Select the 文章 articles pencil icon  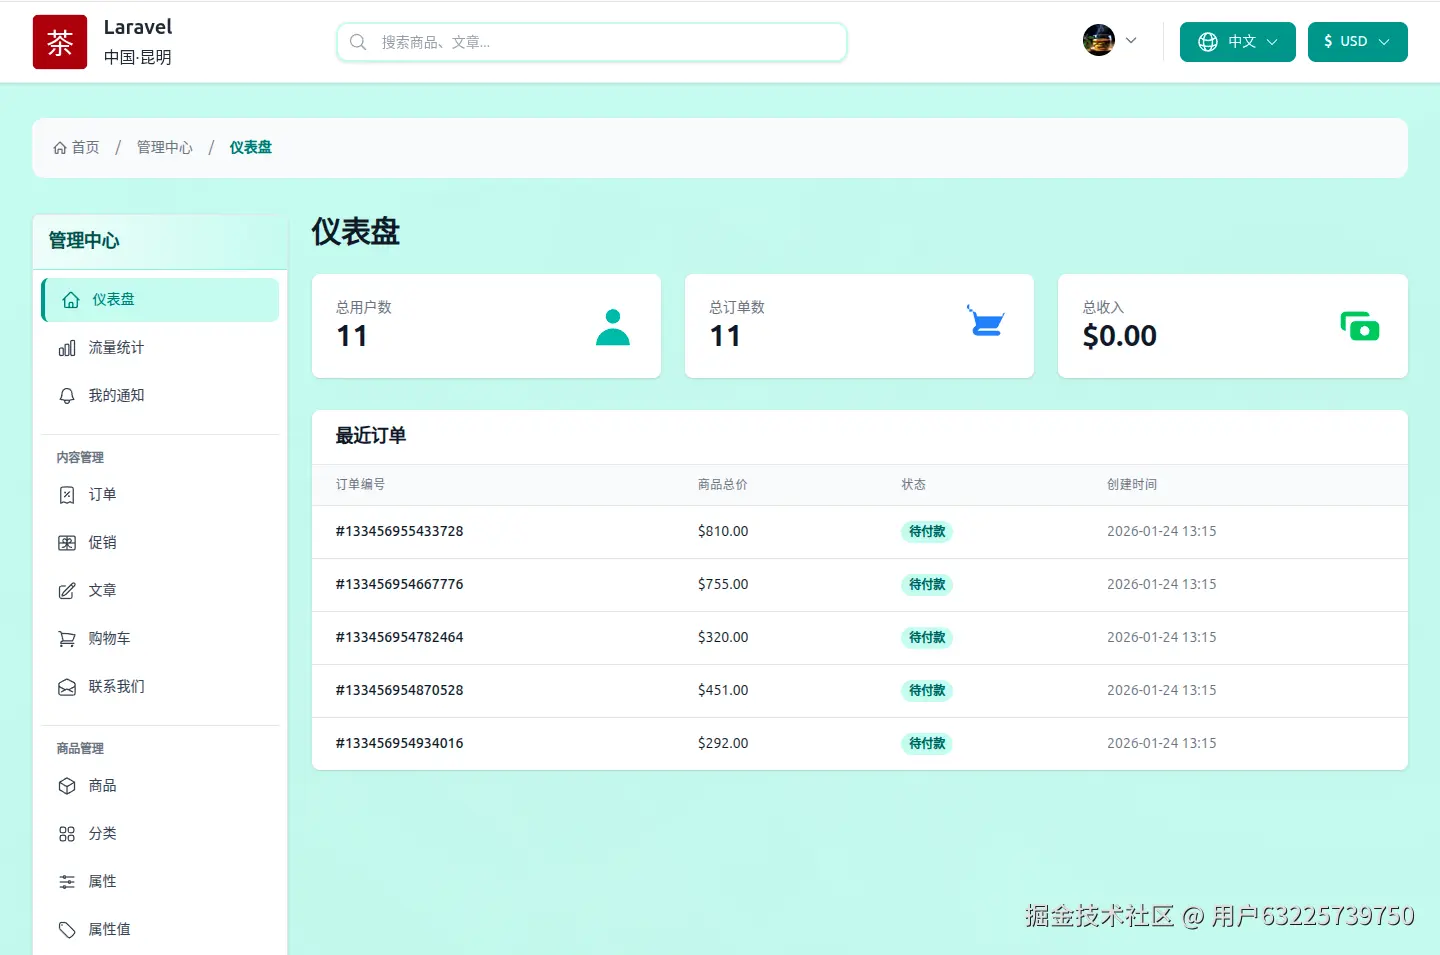66,590
